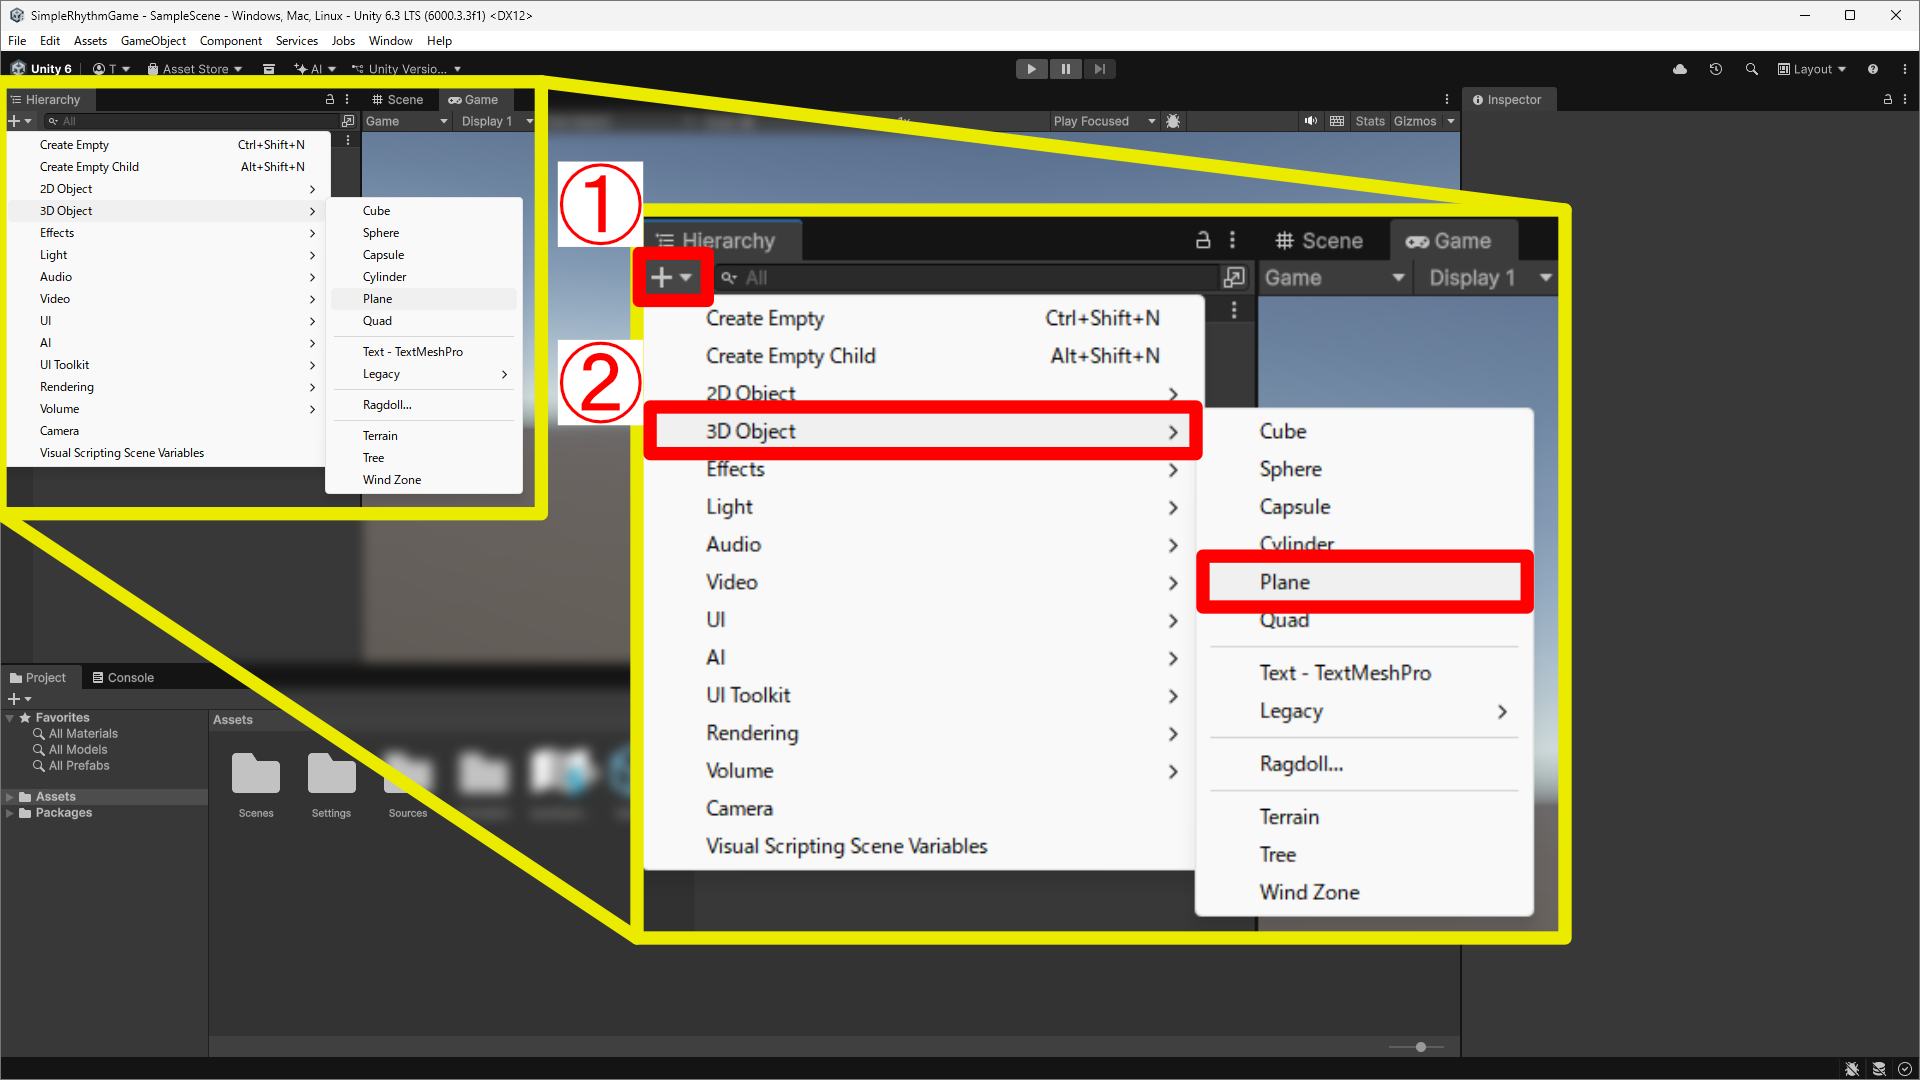
Task: Click the Pause playback button
Action: [1065, 69]
